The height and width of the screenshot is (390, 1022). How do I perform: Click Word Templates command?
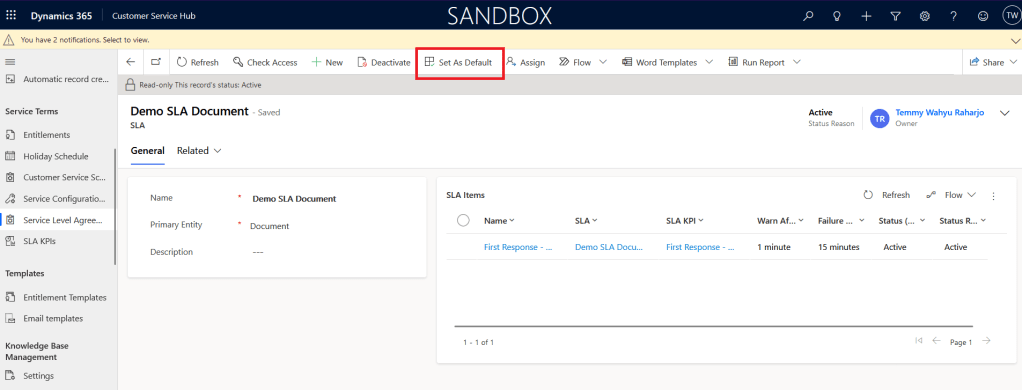659,63
